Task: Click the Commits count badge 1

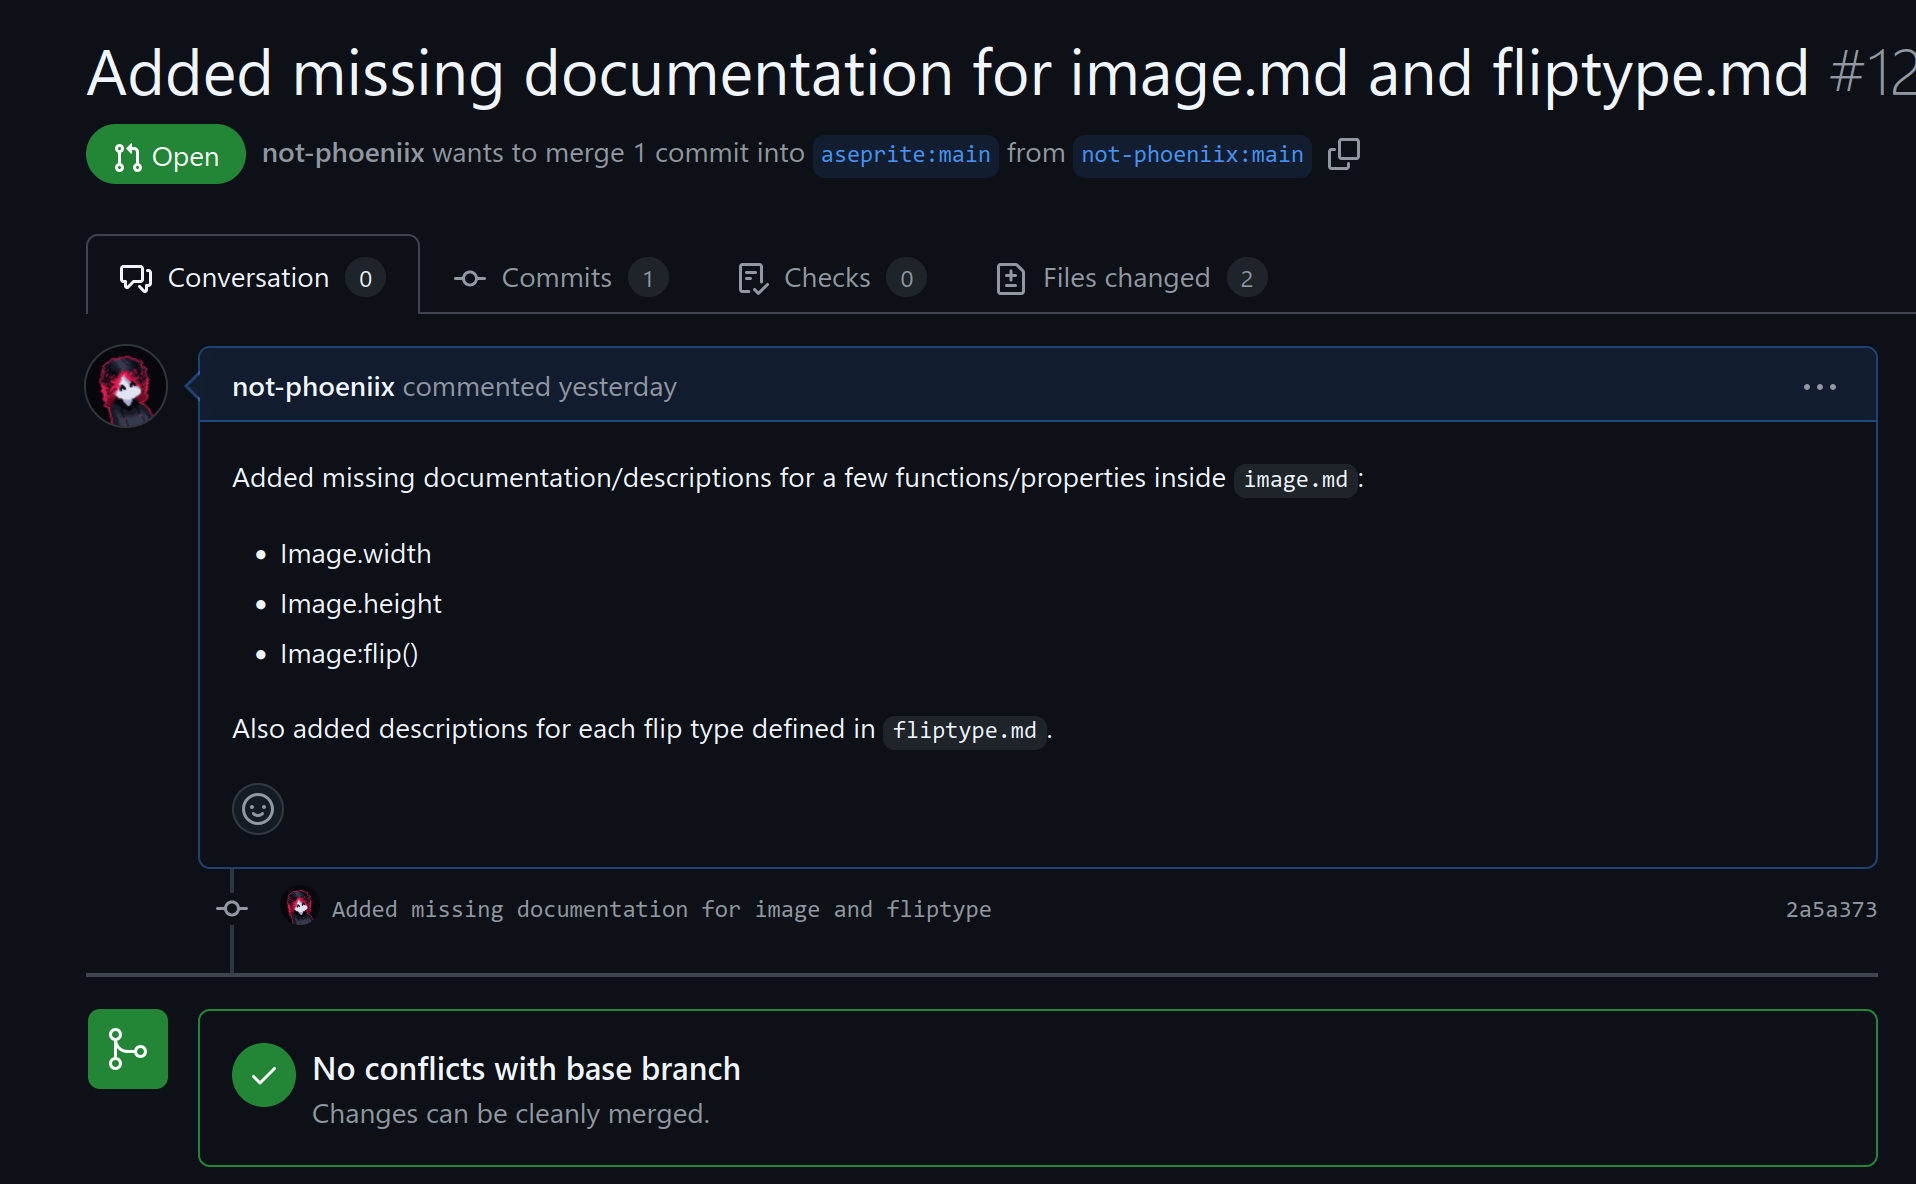Action: 648,278
